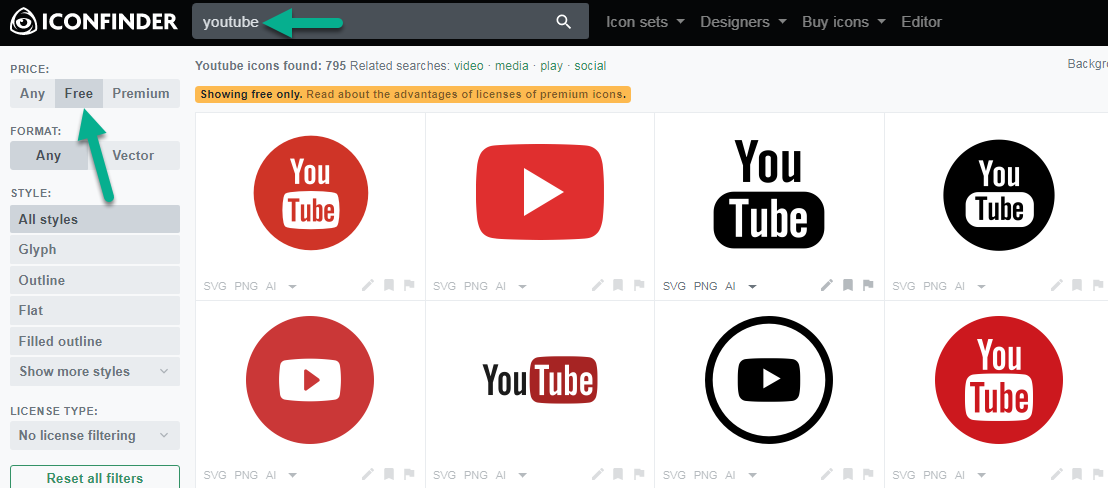Viewport: 1108px width, 488px height.
Task: Switch format filter to Vector
Action: pyautogui.click(x=133, y=156)
